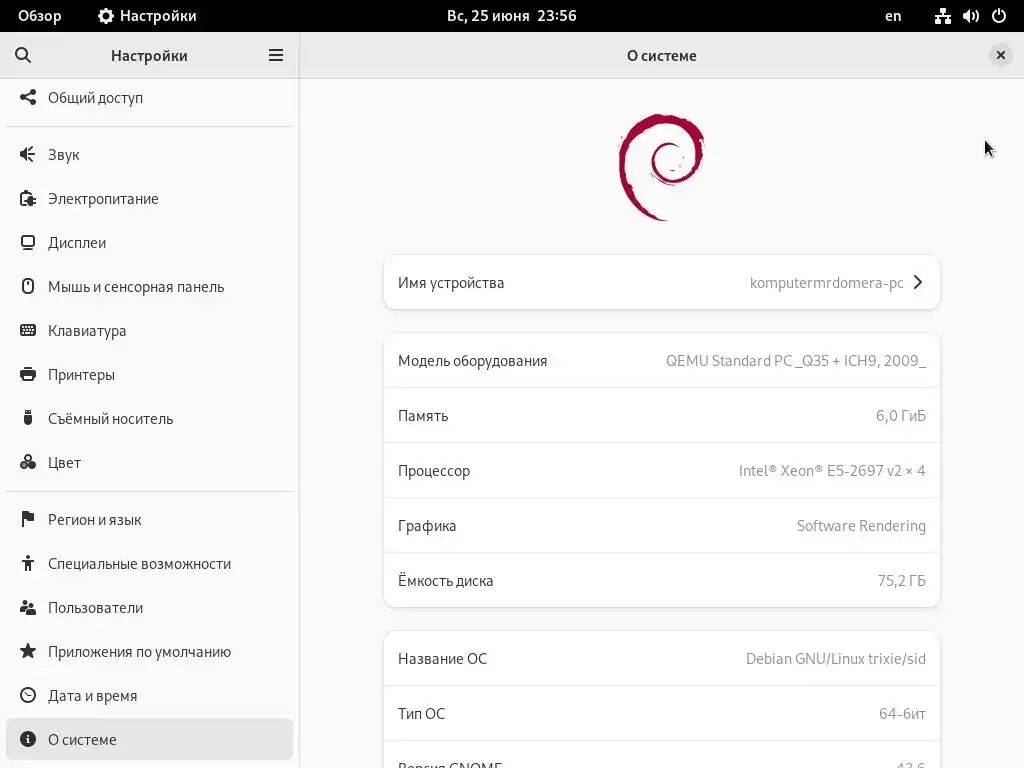This screenshot has width=1024, height=768.
Task: Open Принтеры settings
Action: point(150,374)
